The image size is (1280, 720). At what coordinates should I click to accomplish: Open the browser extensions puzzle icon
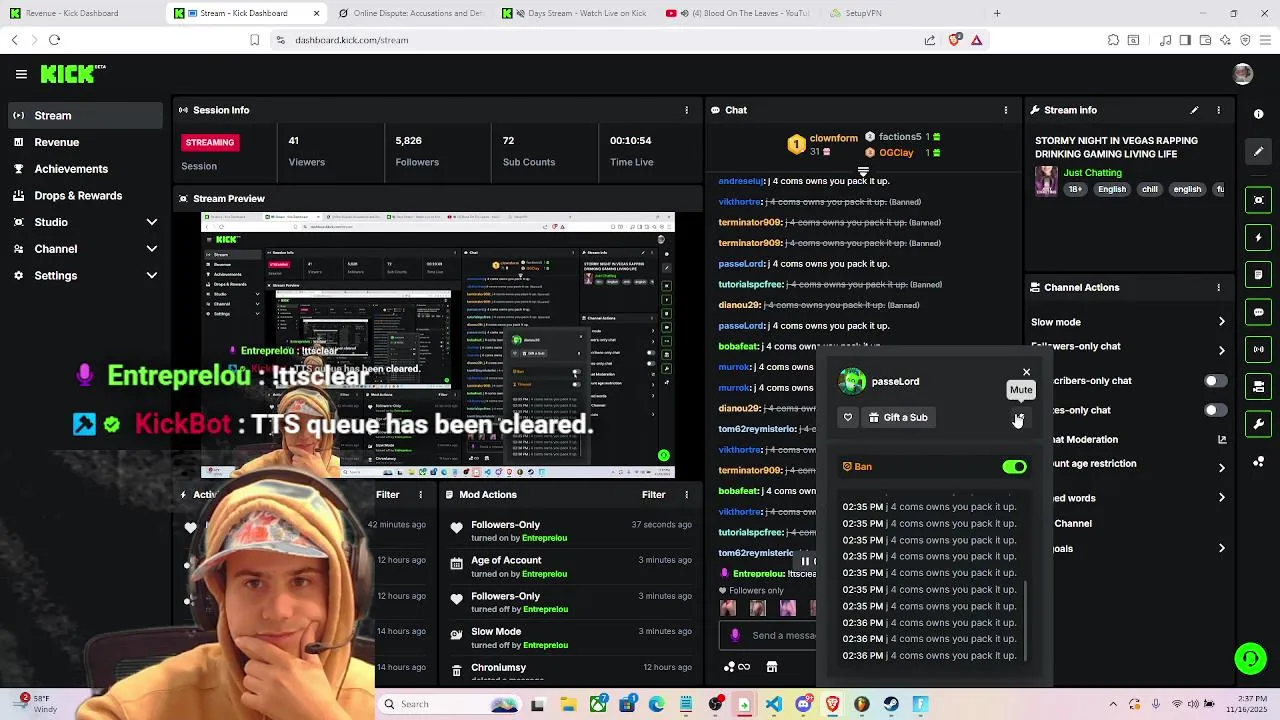click(x=1113, y=40)
